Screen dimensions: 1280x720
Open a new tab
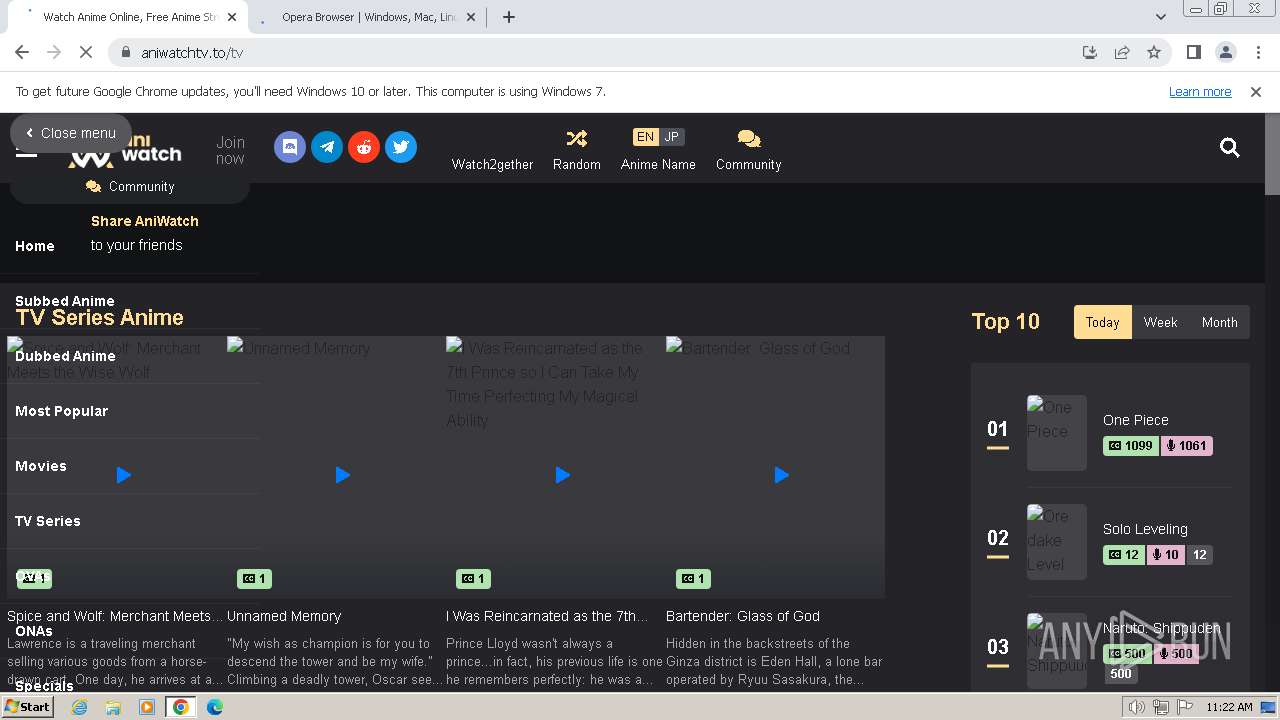[x=509, y=17]
